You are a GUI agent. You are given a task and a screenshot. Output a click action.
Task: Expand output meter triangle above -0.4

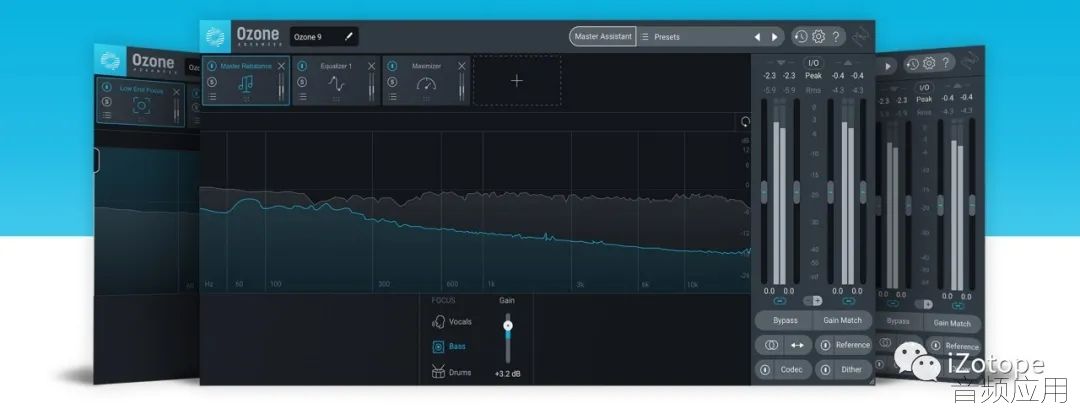[x=848, y=63]
